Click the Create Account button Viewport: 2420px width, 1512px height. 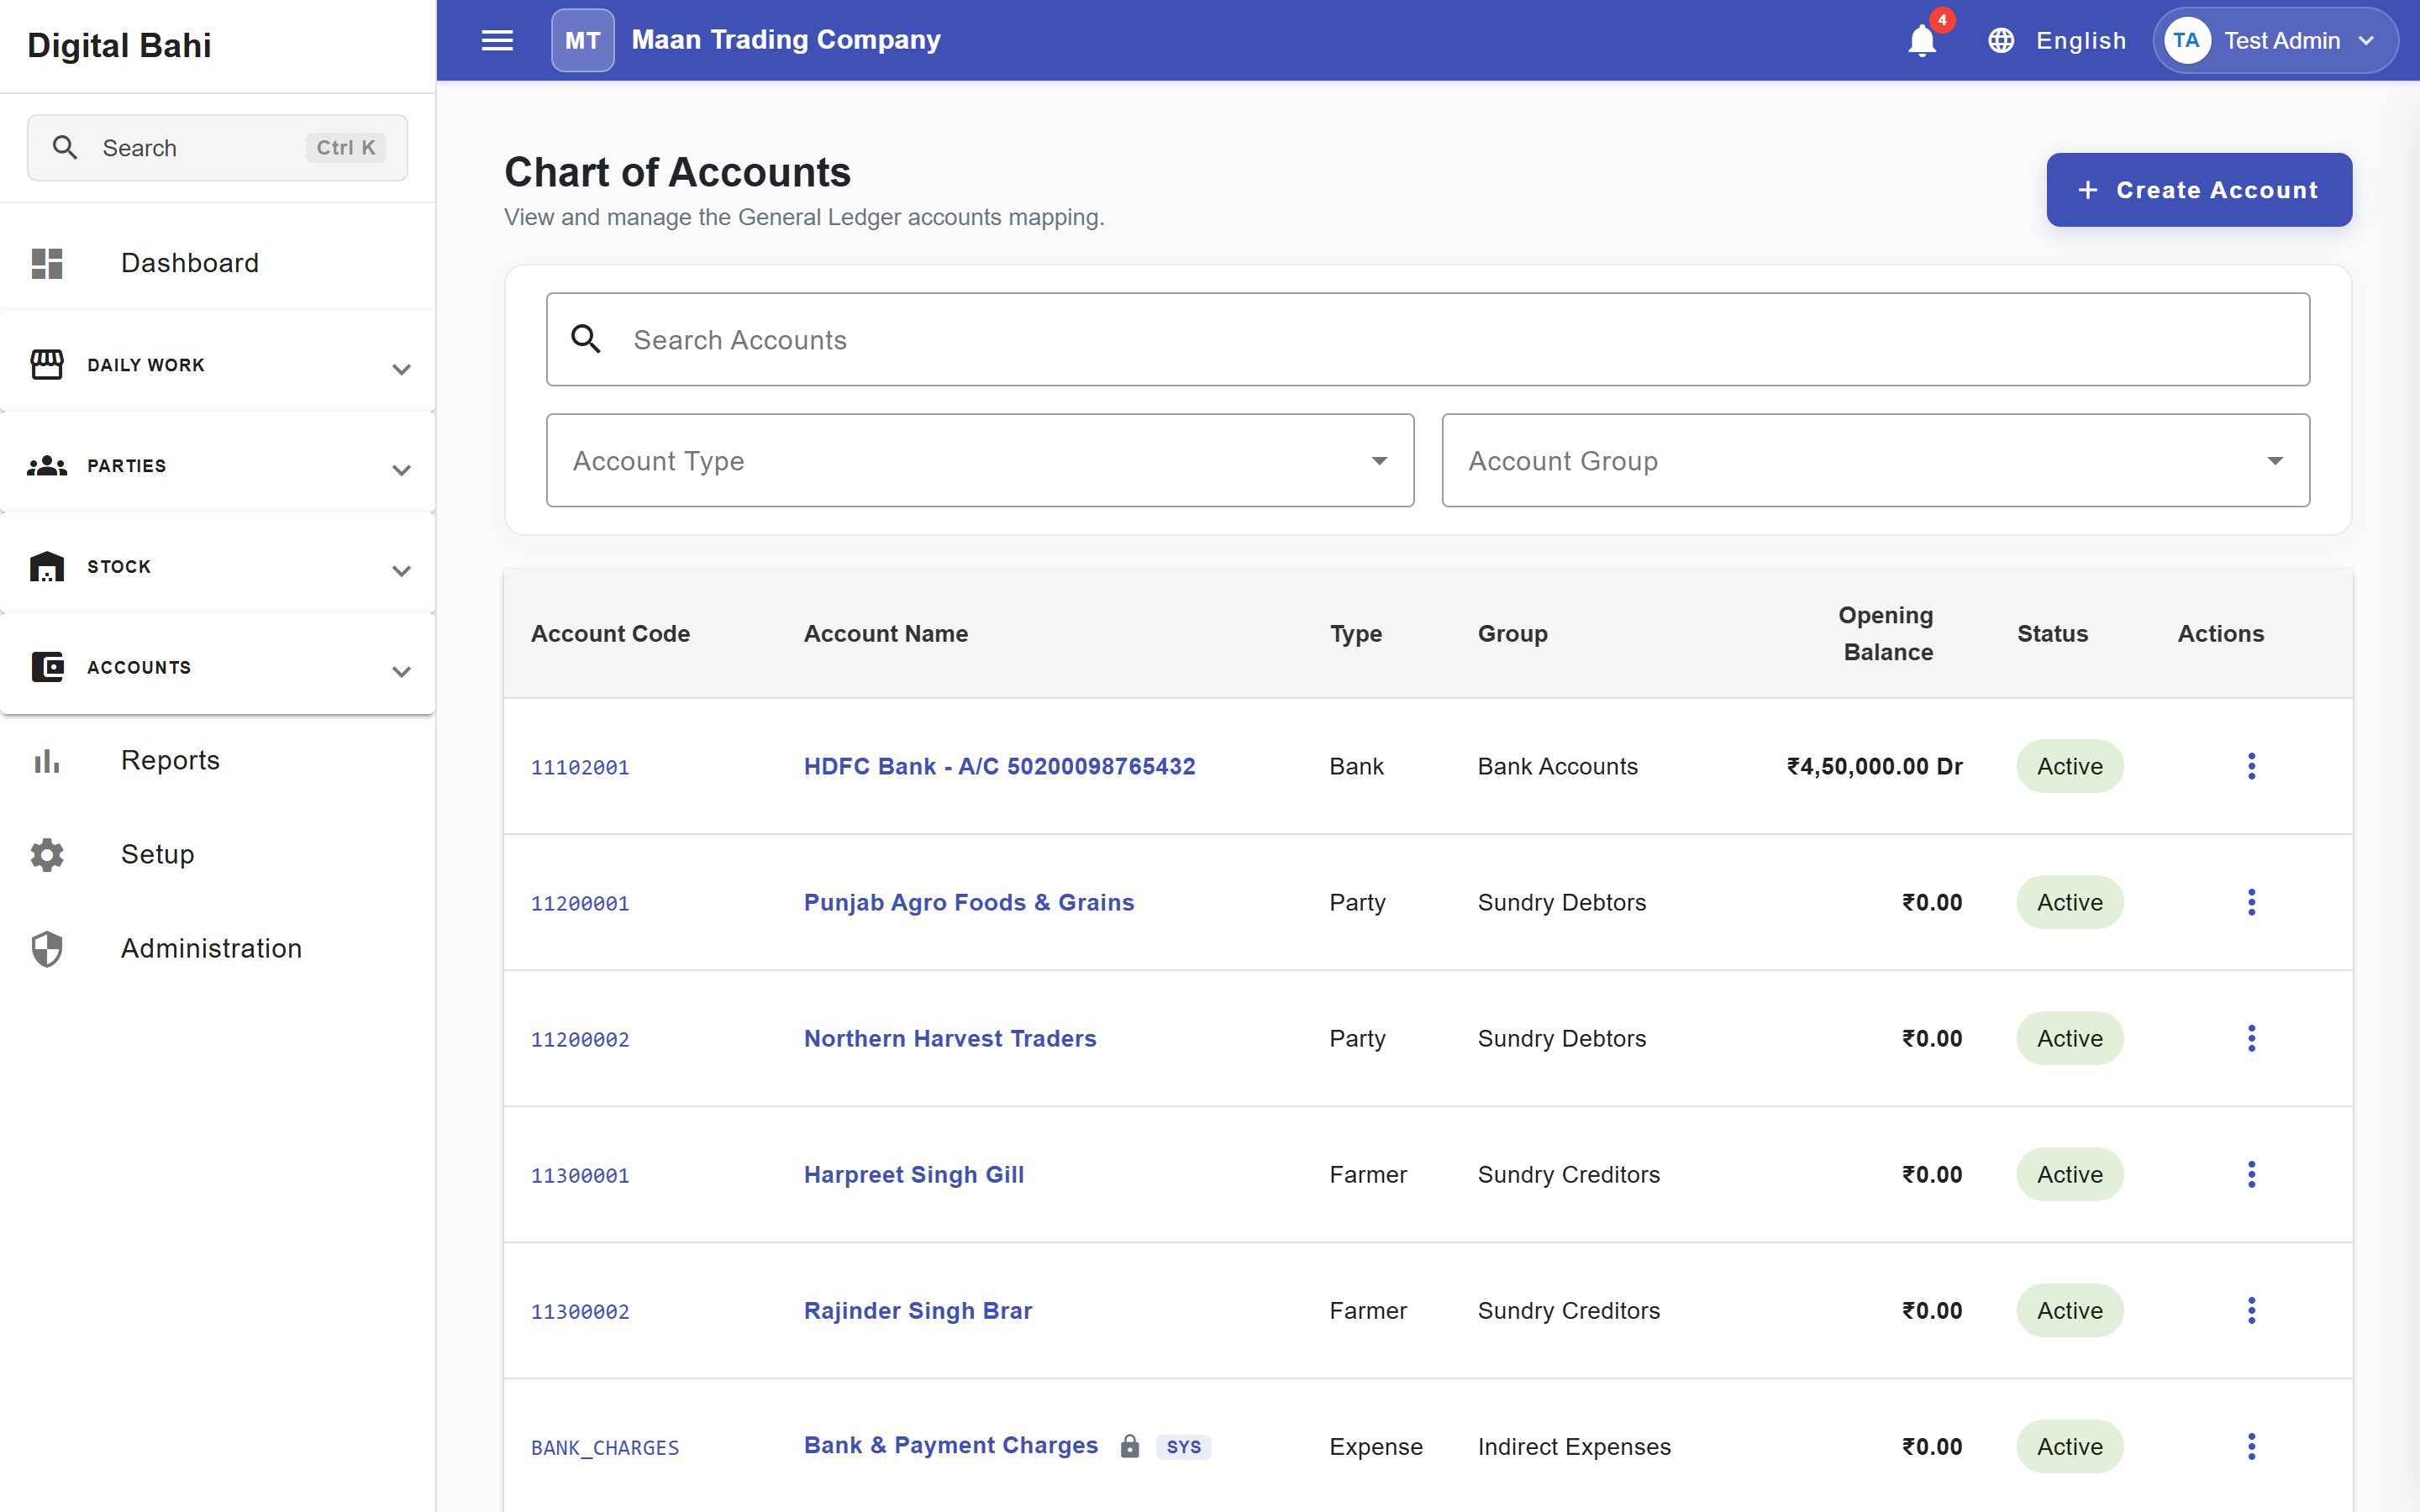[2199, 190]
